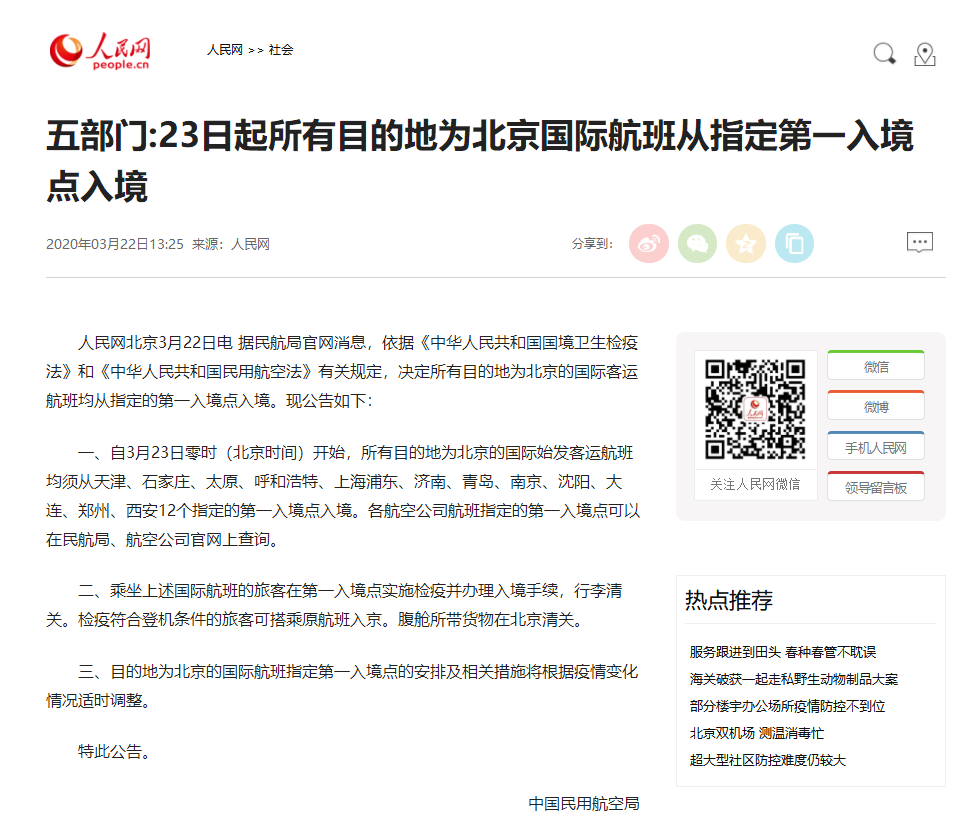Viewport: 957px width, 827px height.
Task: Click the WeChat QR code image
Action: tap(755, 409)
